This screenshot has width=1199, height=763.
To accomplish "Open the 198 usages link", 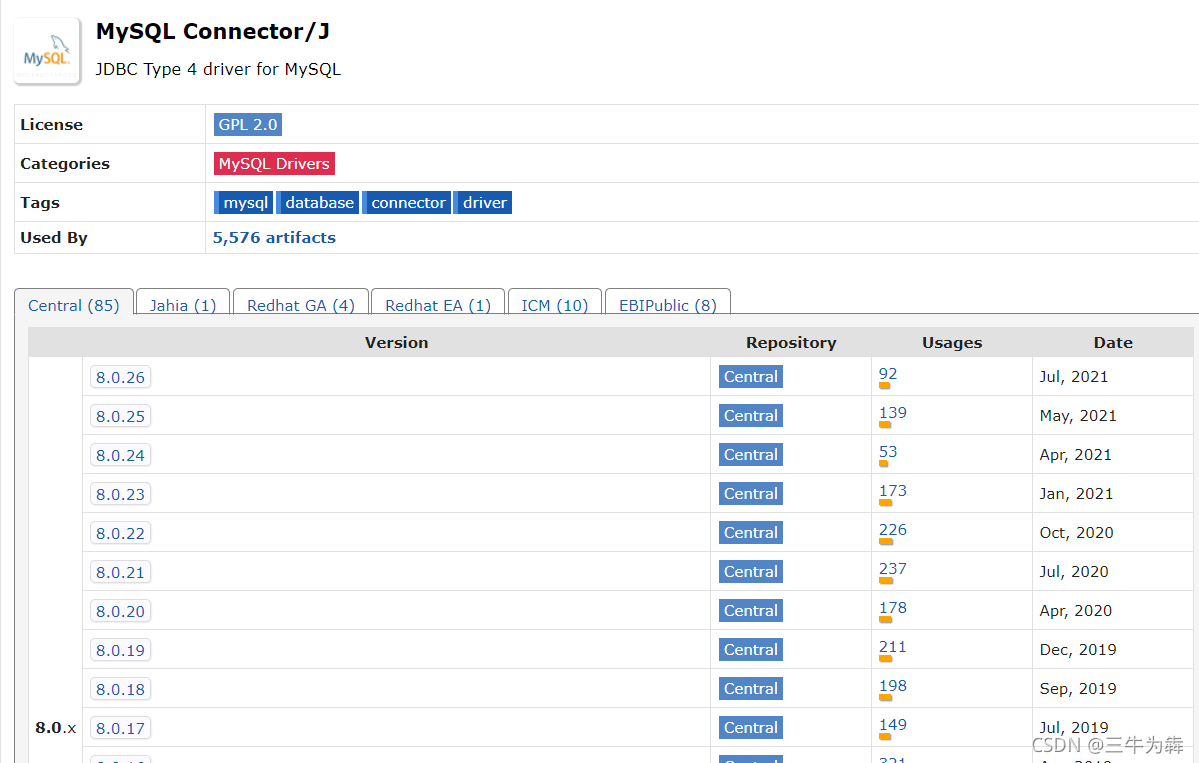I will click(892, 686).
